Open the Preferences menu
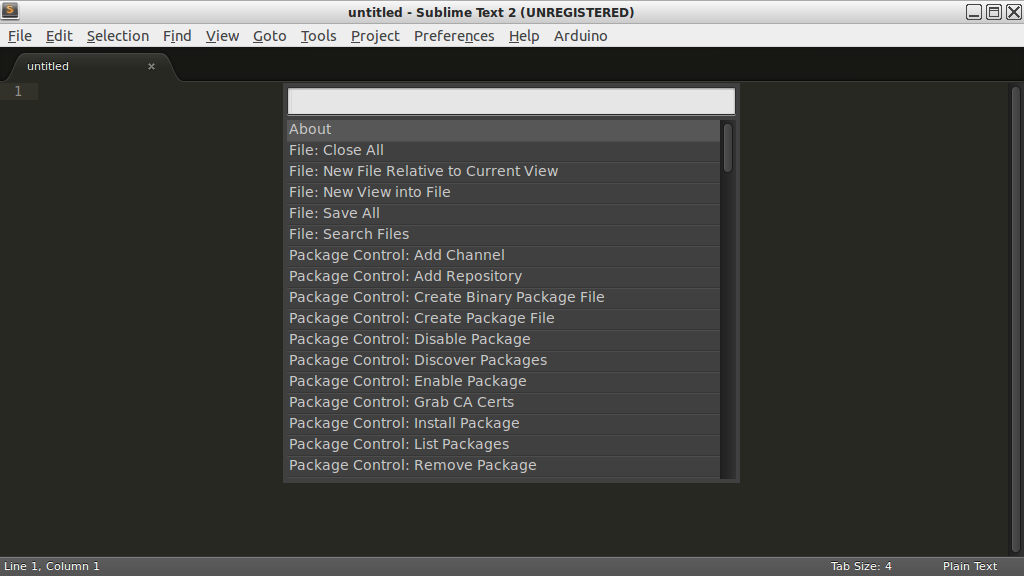 (454, 36)
